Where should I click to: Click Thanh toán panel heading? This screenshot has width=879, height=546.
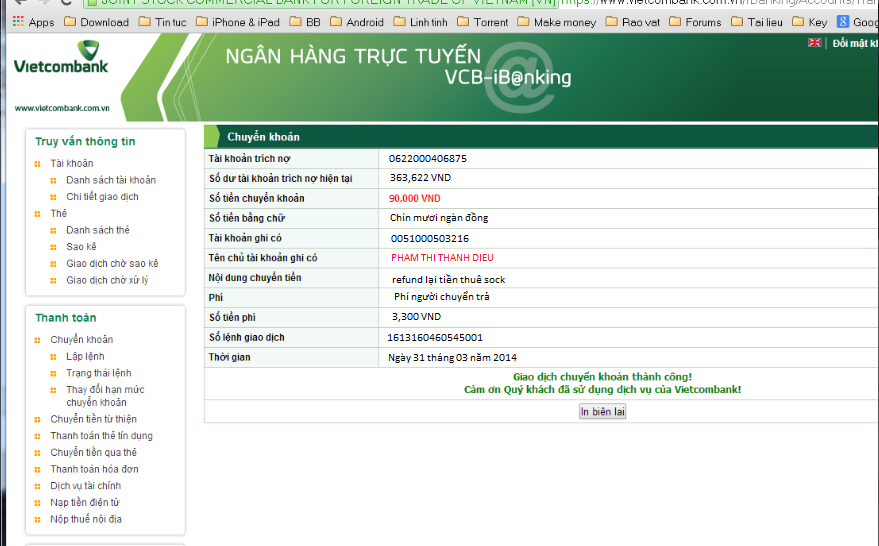click(x=66, y=318)
